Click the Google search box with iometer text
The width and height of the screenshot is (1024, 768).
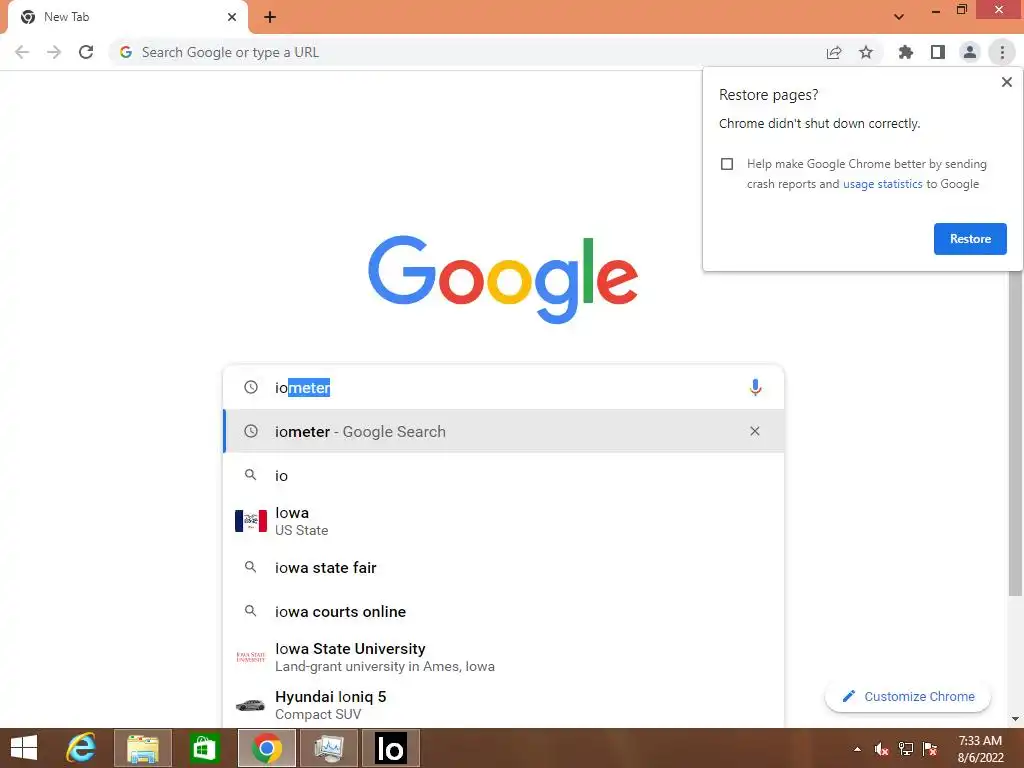tap(503, 387)
